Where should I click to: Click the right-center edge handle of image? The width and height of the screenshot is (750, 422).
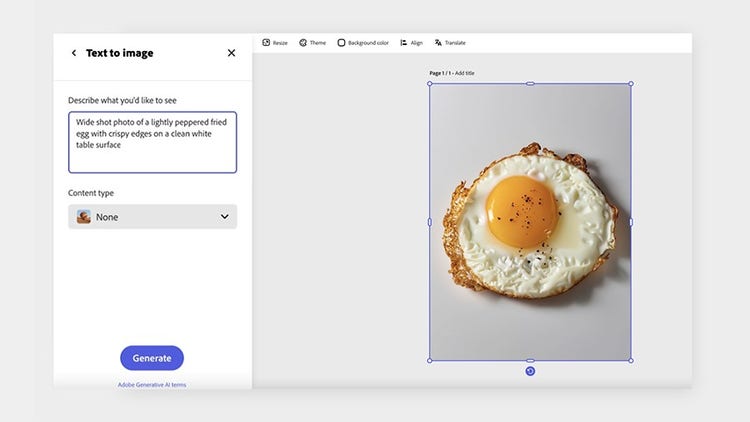point(631,222)
